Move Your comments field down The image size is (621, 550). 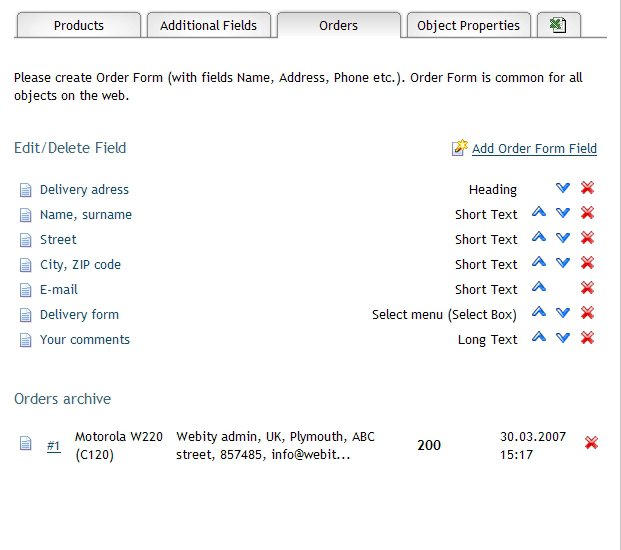coord(563,338)
